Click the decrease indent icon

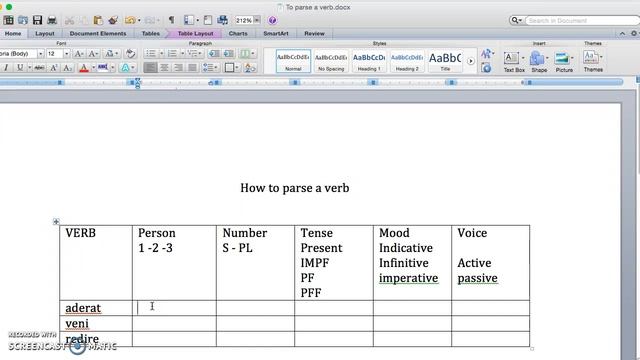(213, 53)
